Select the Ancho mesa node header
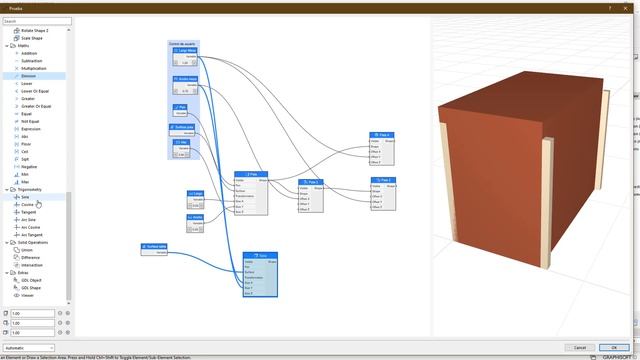This screenshot has height=360, width=640. coord(185,79)
